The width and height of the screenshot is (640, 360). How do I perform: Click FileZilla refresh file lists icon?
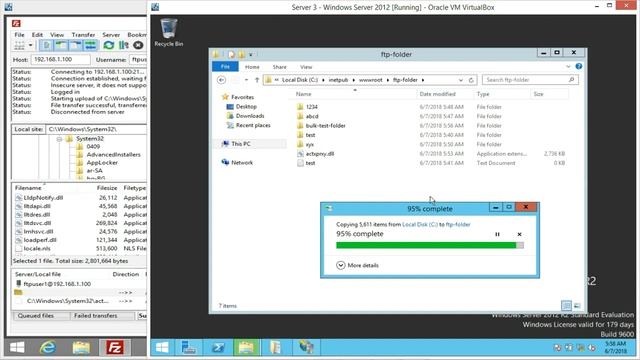point(109,45)
